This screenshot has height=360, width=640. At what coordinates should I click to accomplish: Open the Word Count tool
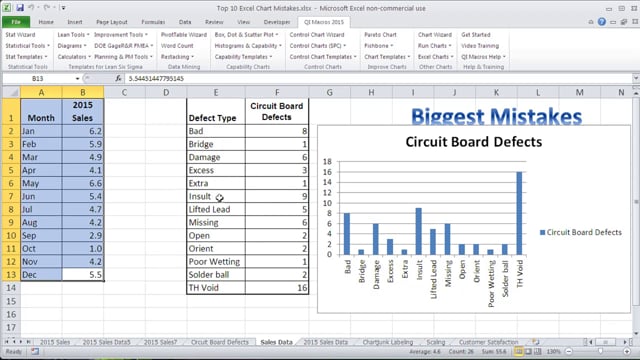[177, 46]
